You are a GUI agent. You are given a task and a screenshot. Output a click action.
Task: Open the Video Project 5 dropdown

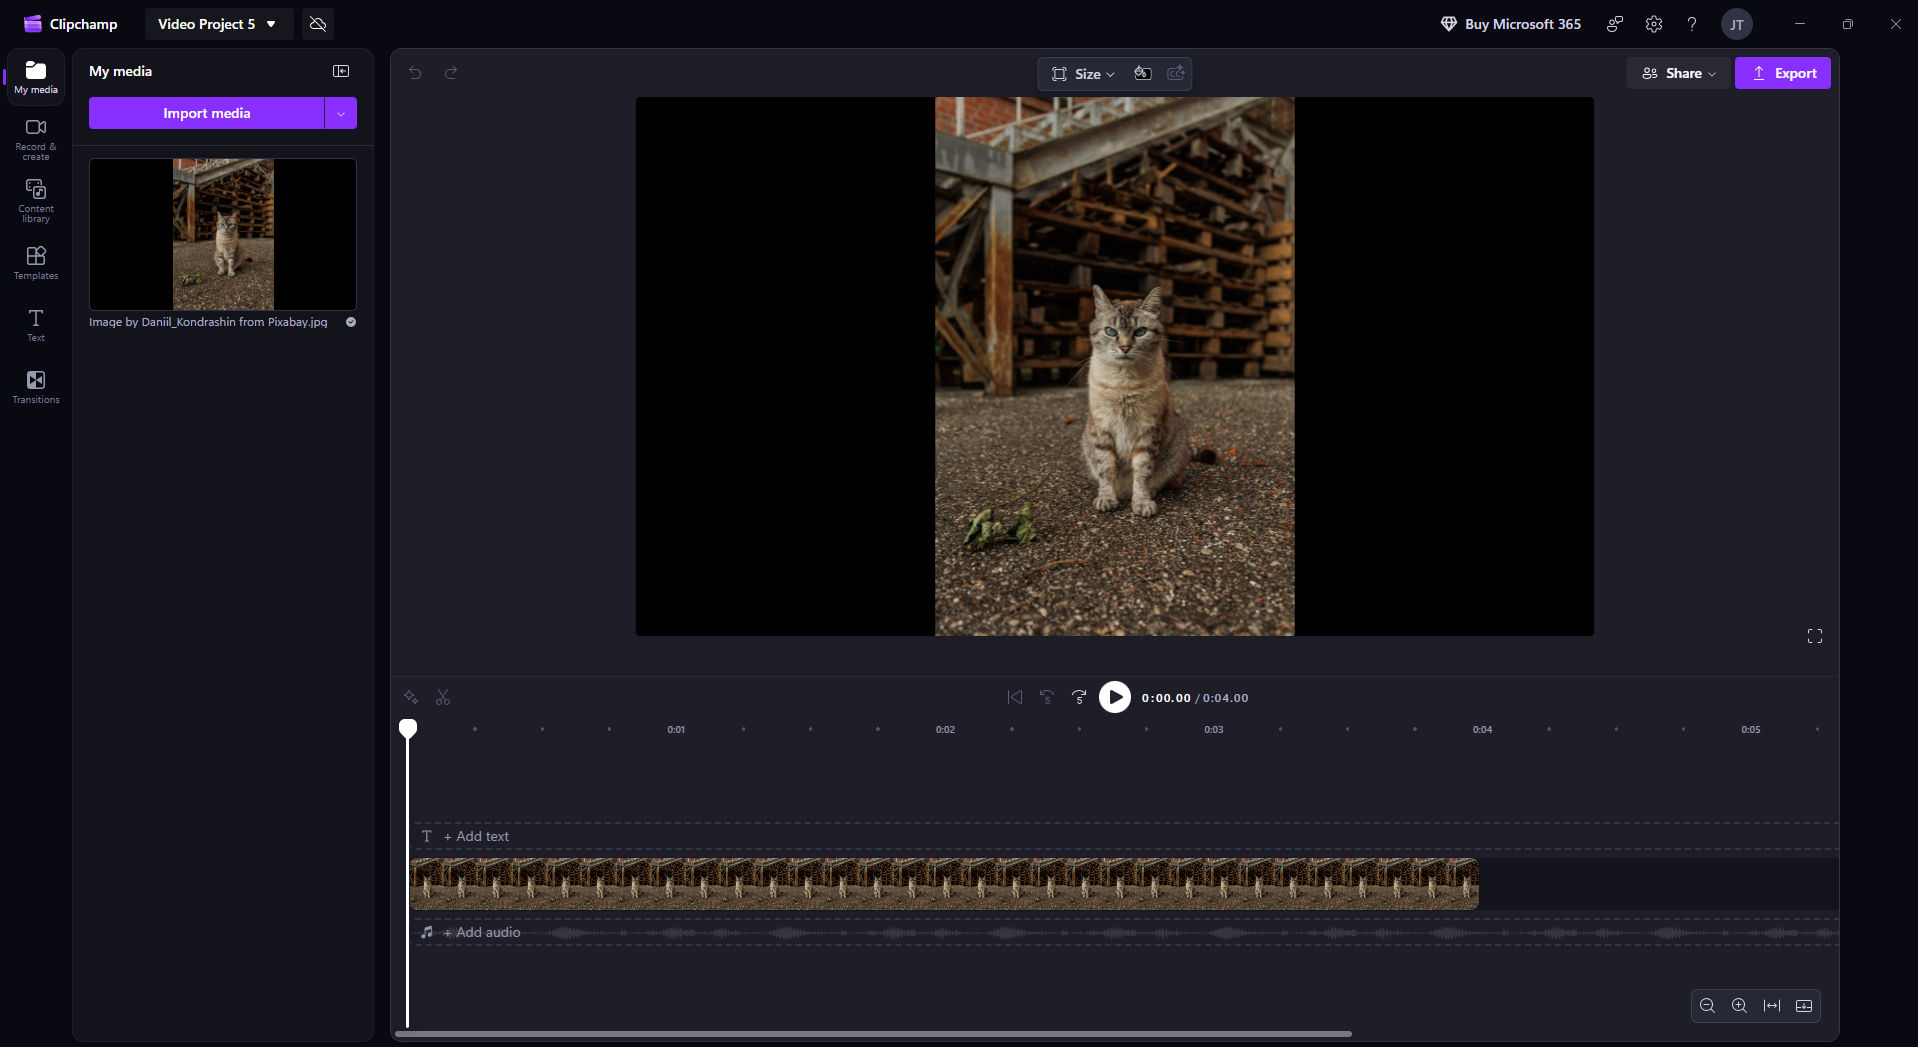tap(218, 24)
